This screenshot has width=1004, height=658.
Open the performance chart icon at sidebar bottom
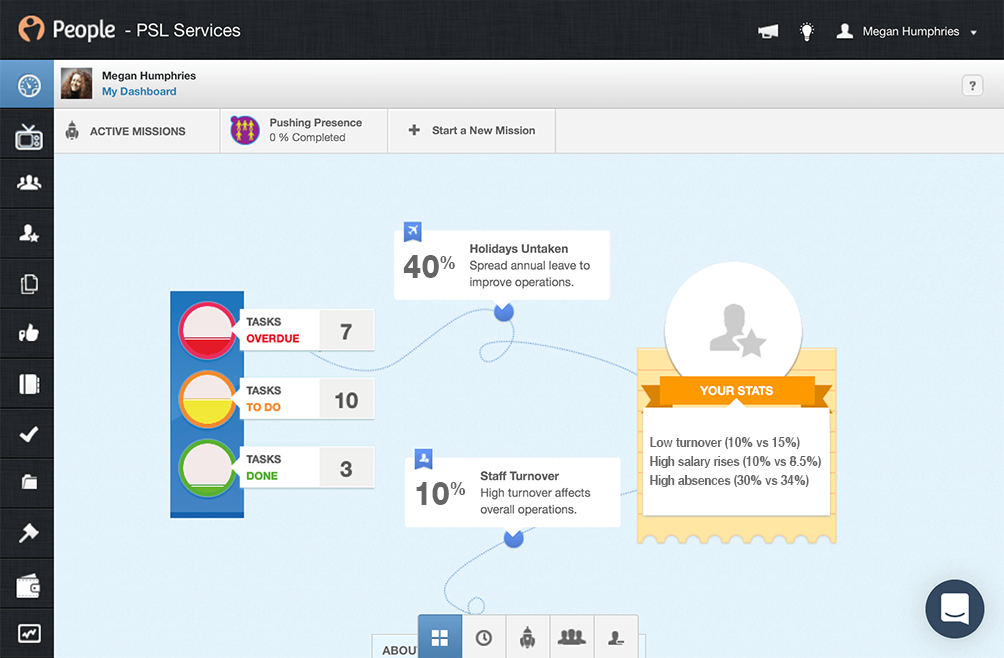click(27, 633)
